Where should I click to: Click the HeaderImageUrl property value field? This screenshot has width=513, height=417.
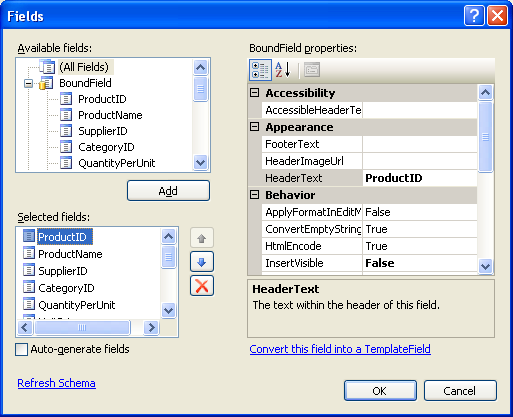click(x=420, y=161)
